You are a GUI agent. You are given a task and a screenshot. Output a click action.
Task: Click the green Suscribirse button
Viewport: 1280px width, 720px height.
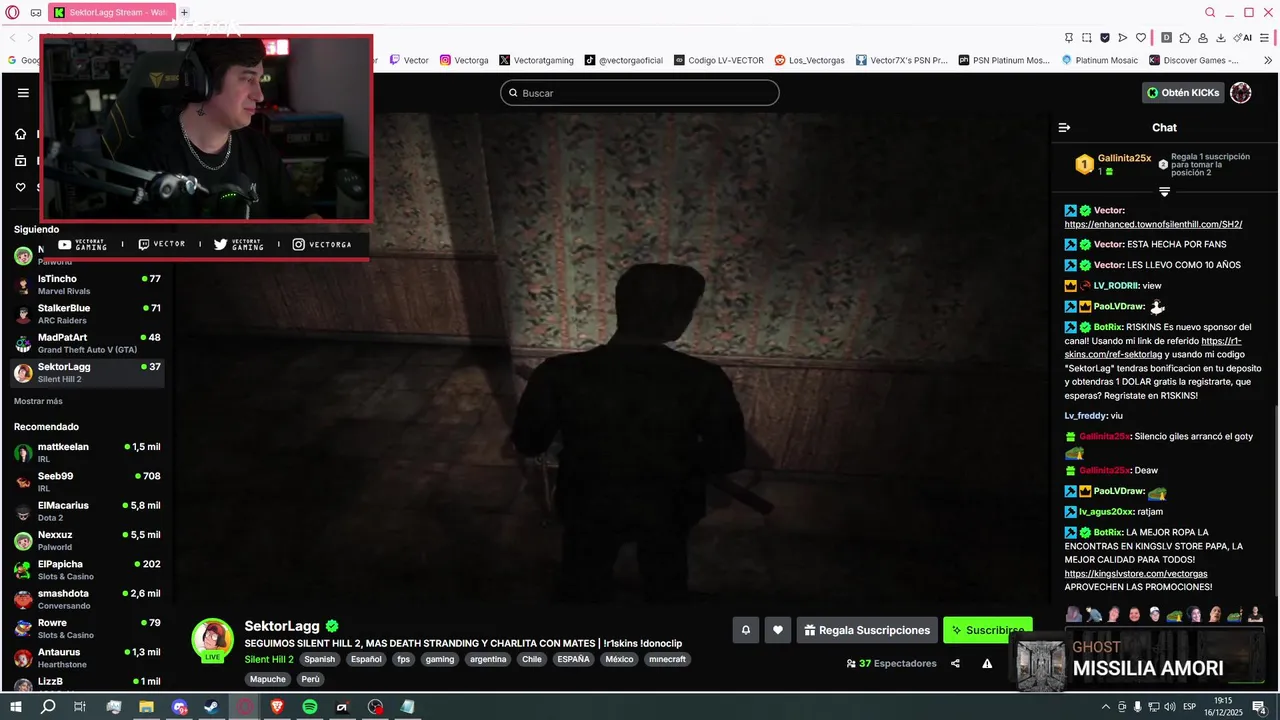pyautogui.click(x=987, y=630)
